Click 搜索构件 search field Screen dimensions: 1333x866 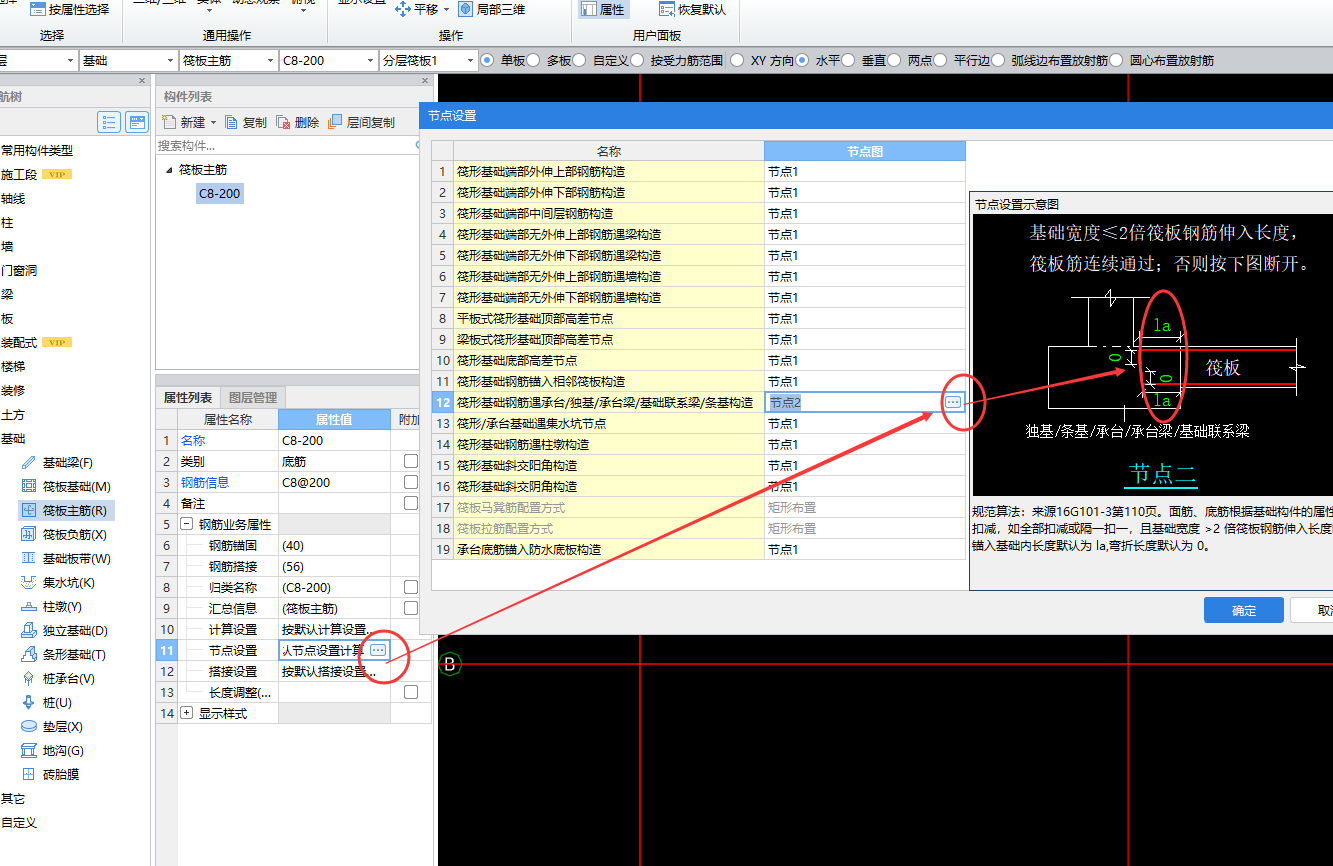click(x=286, y=146)
